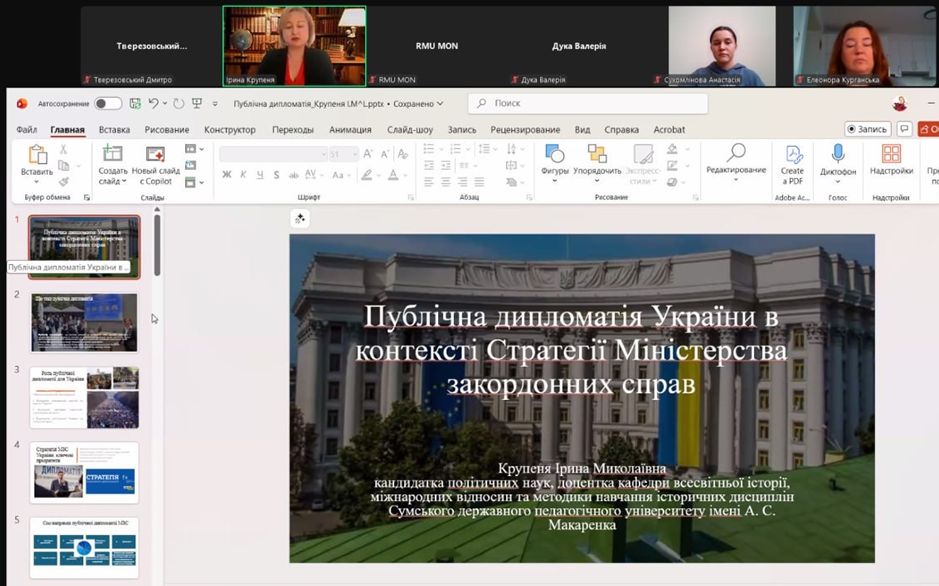Viewport: 939px width, 586px height.
Task: Open the font size combo box
Action: [x=344, y=154]
